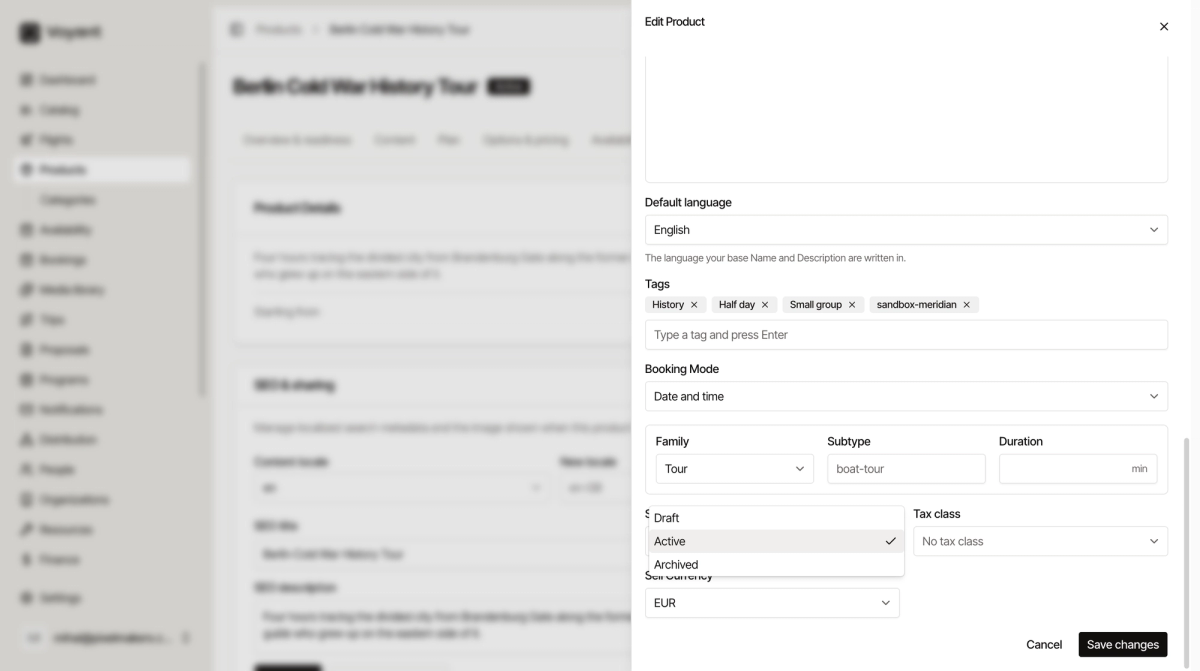
Task: Click the Subtype input field
Action: [x=906, y=469]
